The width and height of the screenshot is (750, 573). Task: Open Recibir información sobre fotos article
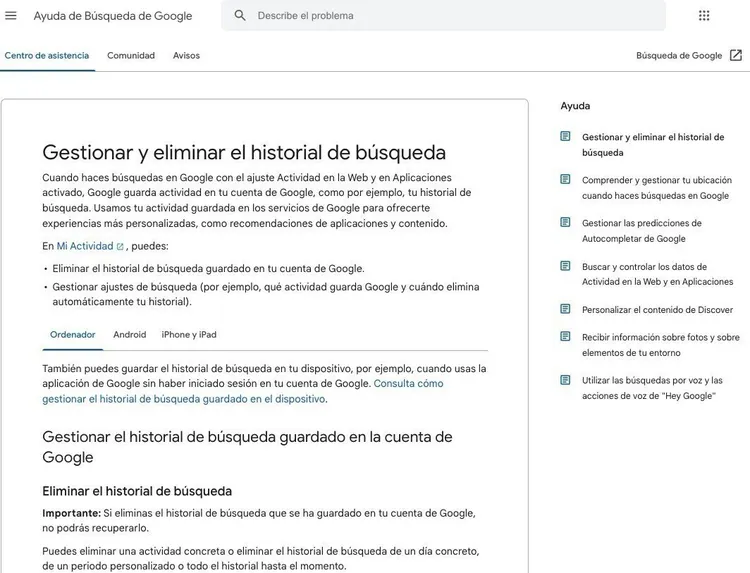pos(661,345)
